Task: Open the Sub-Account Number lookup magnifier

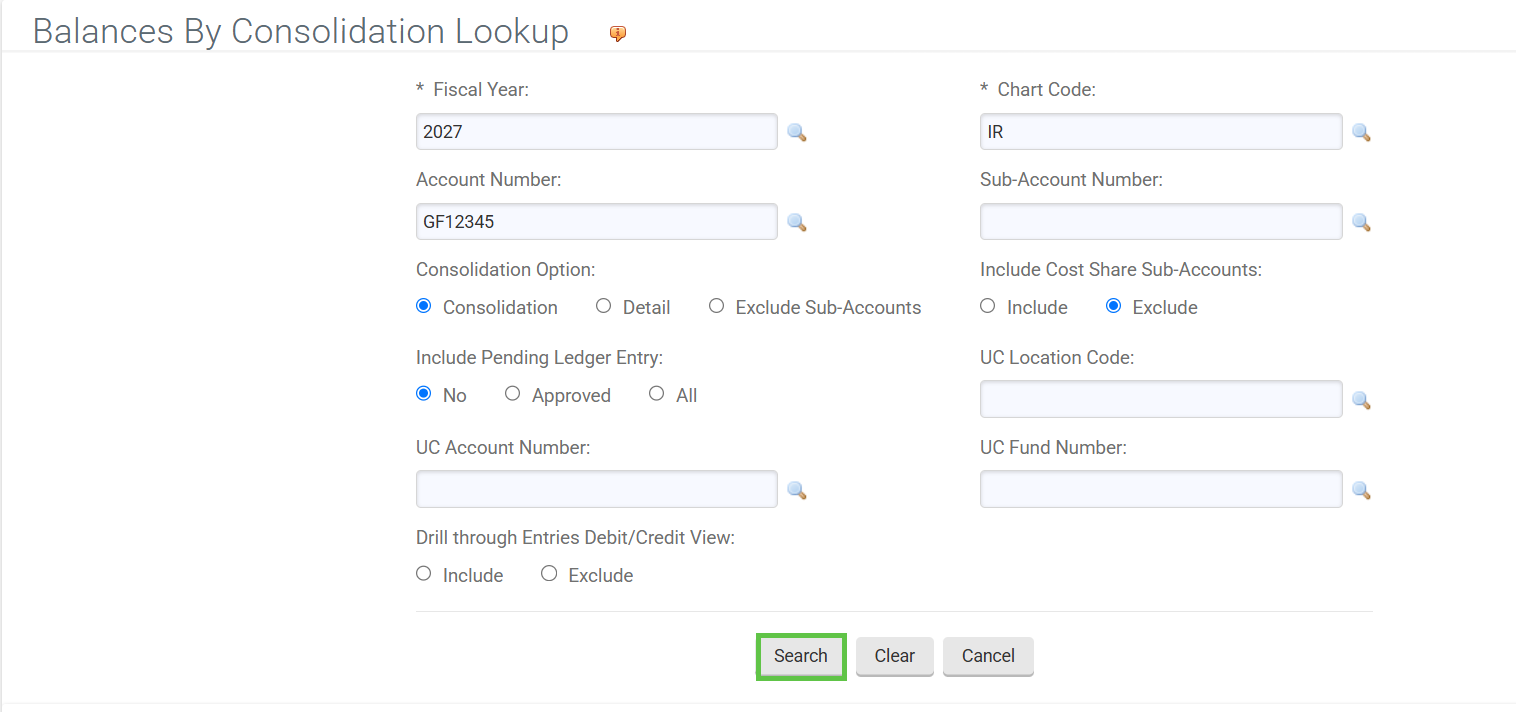Action: click(1361, 222)
